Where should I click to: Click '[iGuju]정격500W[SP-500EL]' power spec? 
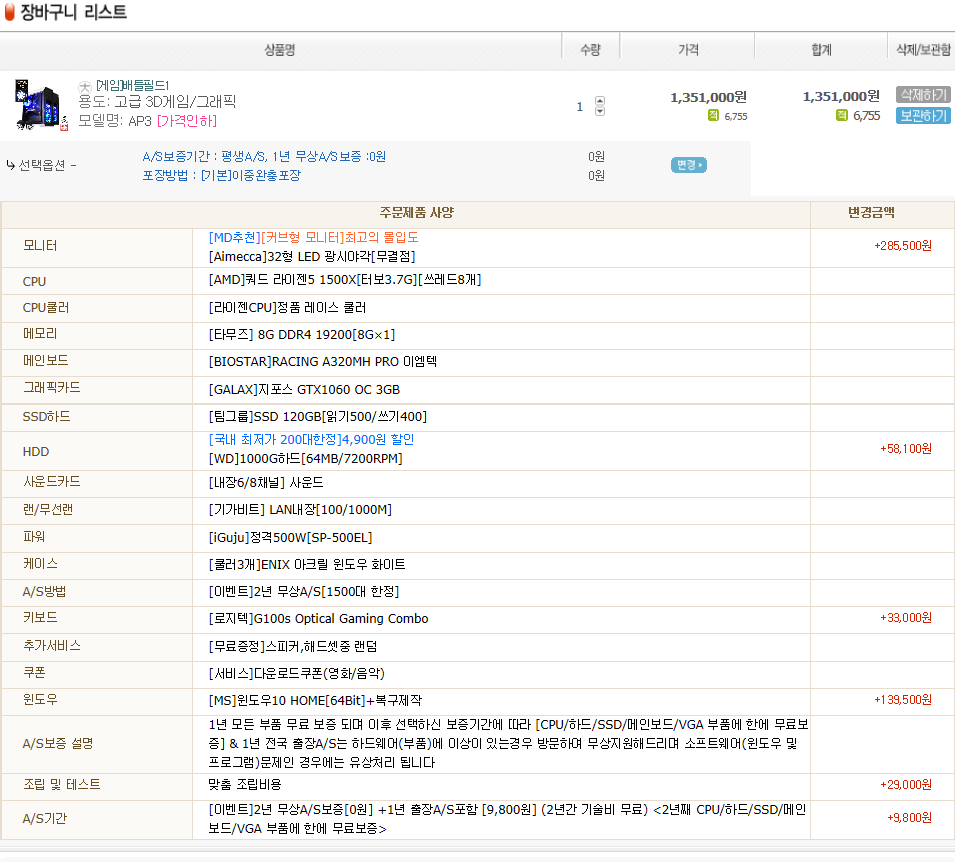290,538
